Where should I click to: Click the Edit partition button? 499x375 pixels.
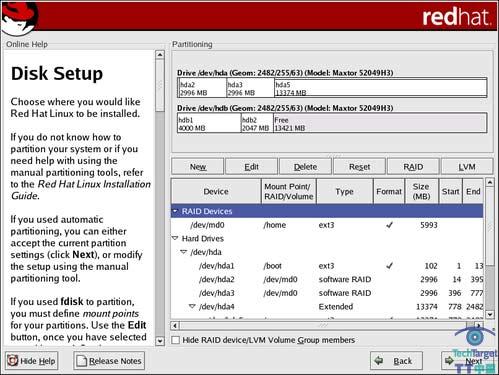tap(251, 166)
